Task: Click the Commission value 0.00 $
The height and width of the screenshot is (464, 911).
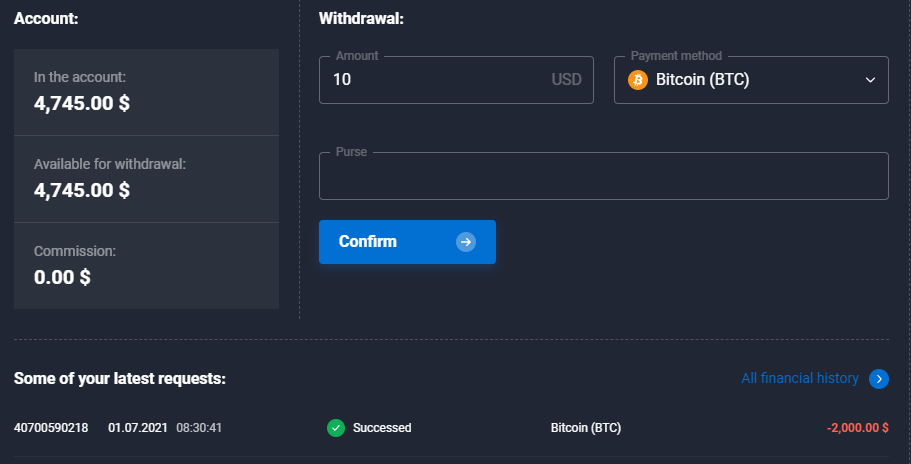Action: [62, 276]
